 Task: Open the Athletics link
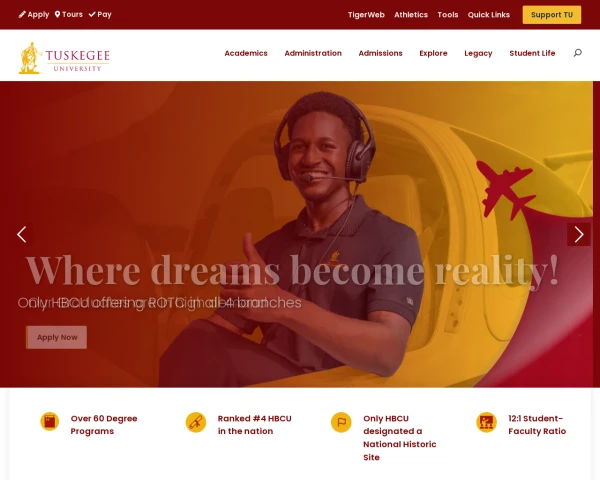[411, 15]
